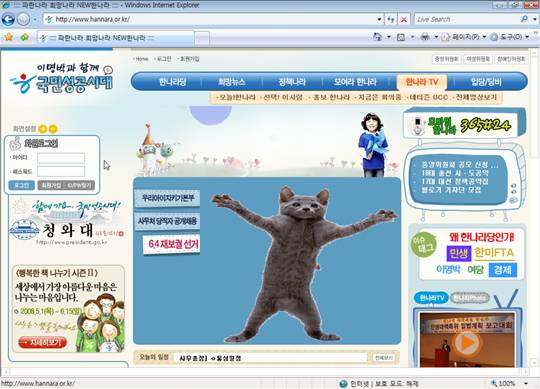540x389 pixels.
Task: Click the purple 민생 issue tag
Action: [x=459, y=254]
